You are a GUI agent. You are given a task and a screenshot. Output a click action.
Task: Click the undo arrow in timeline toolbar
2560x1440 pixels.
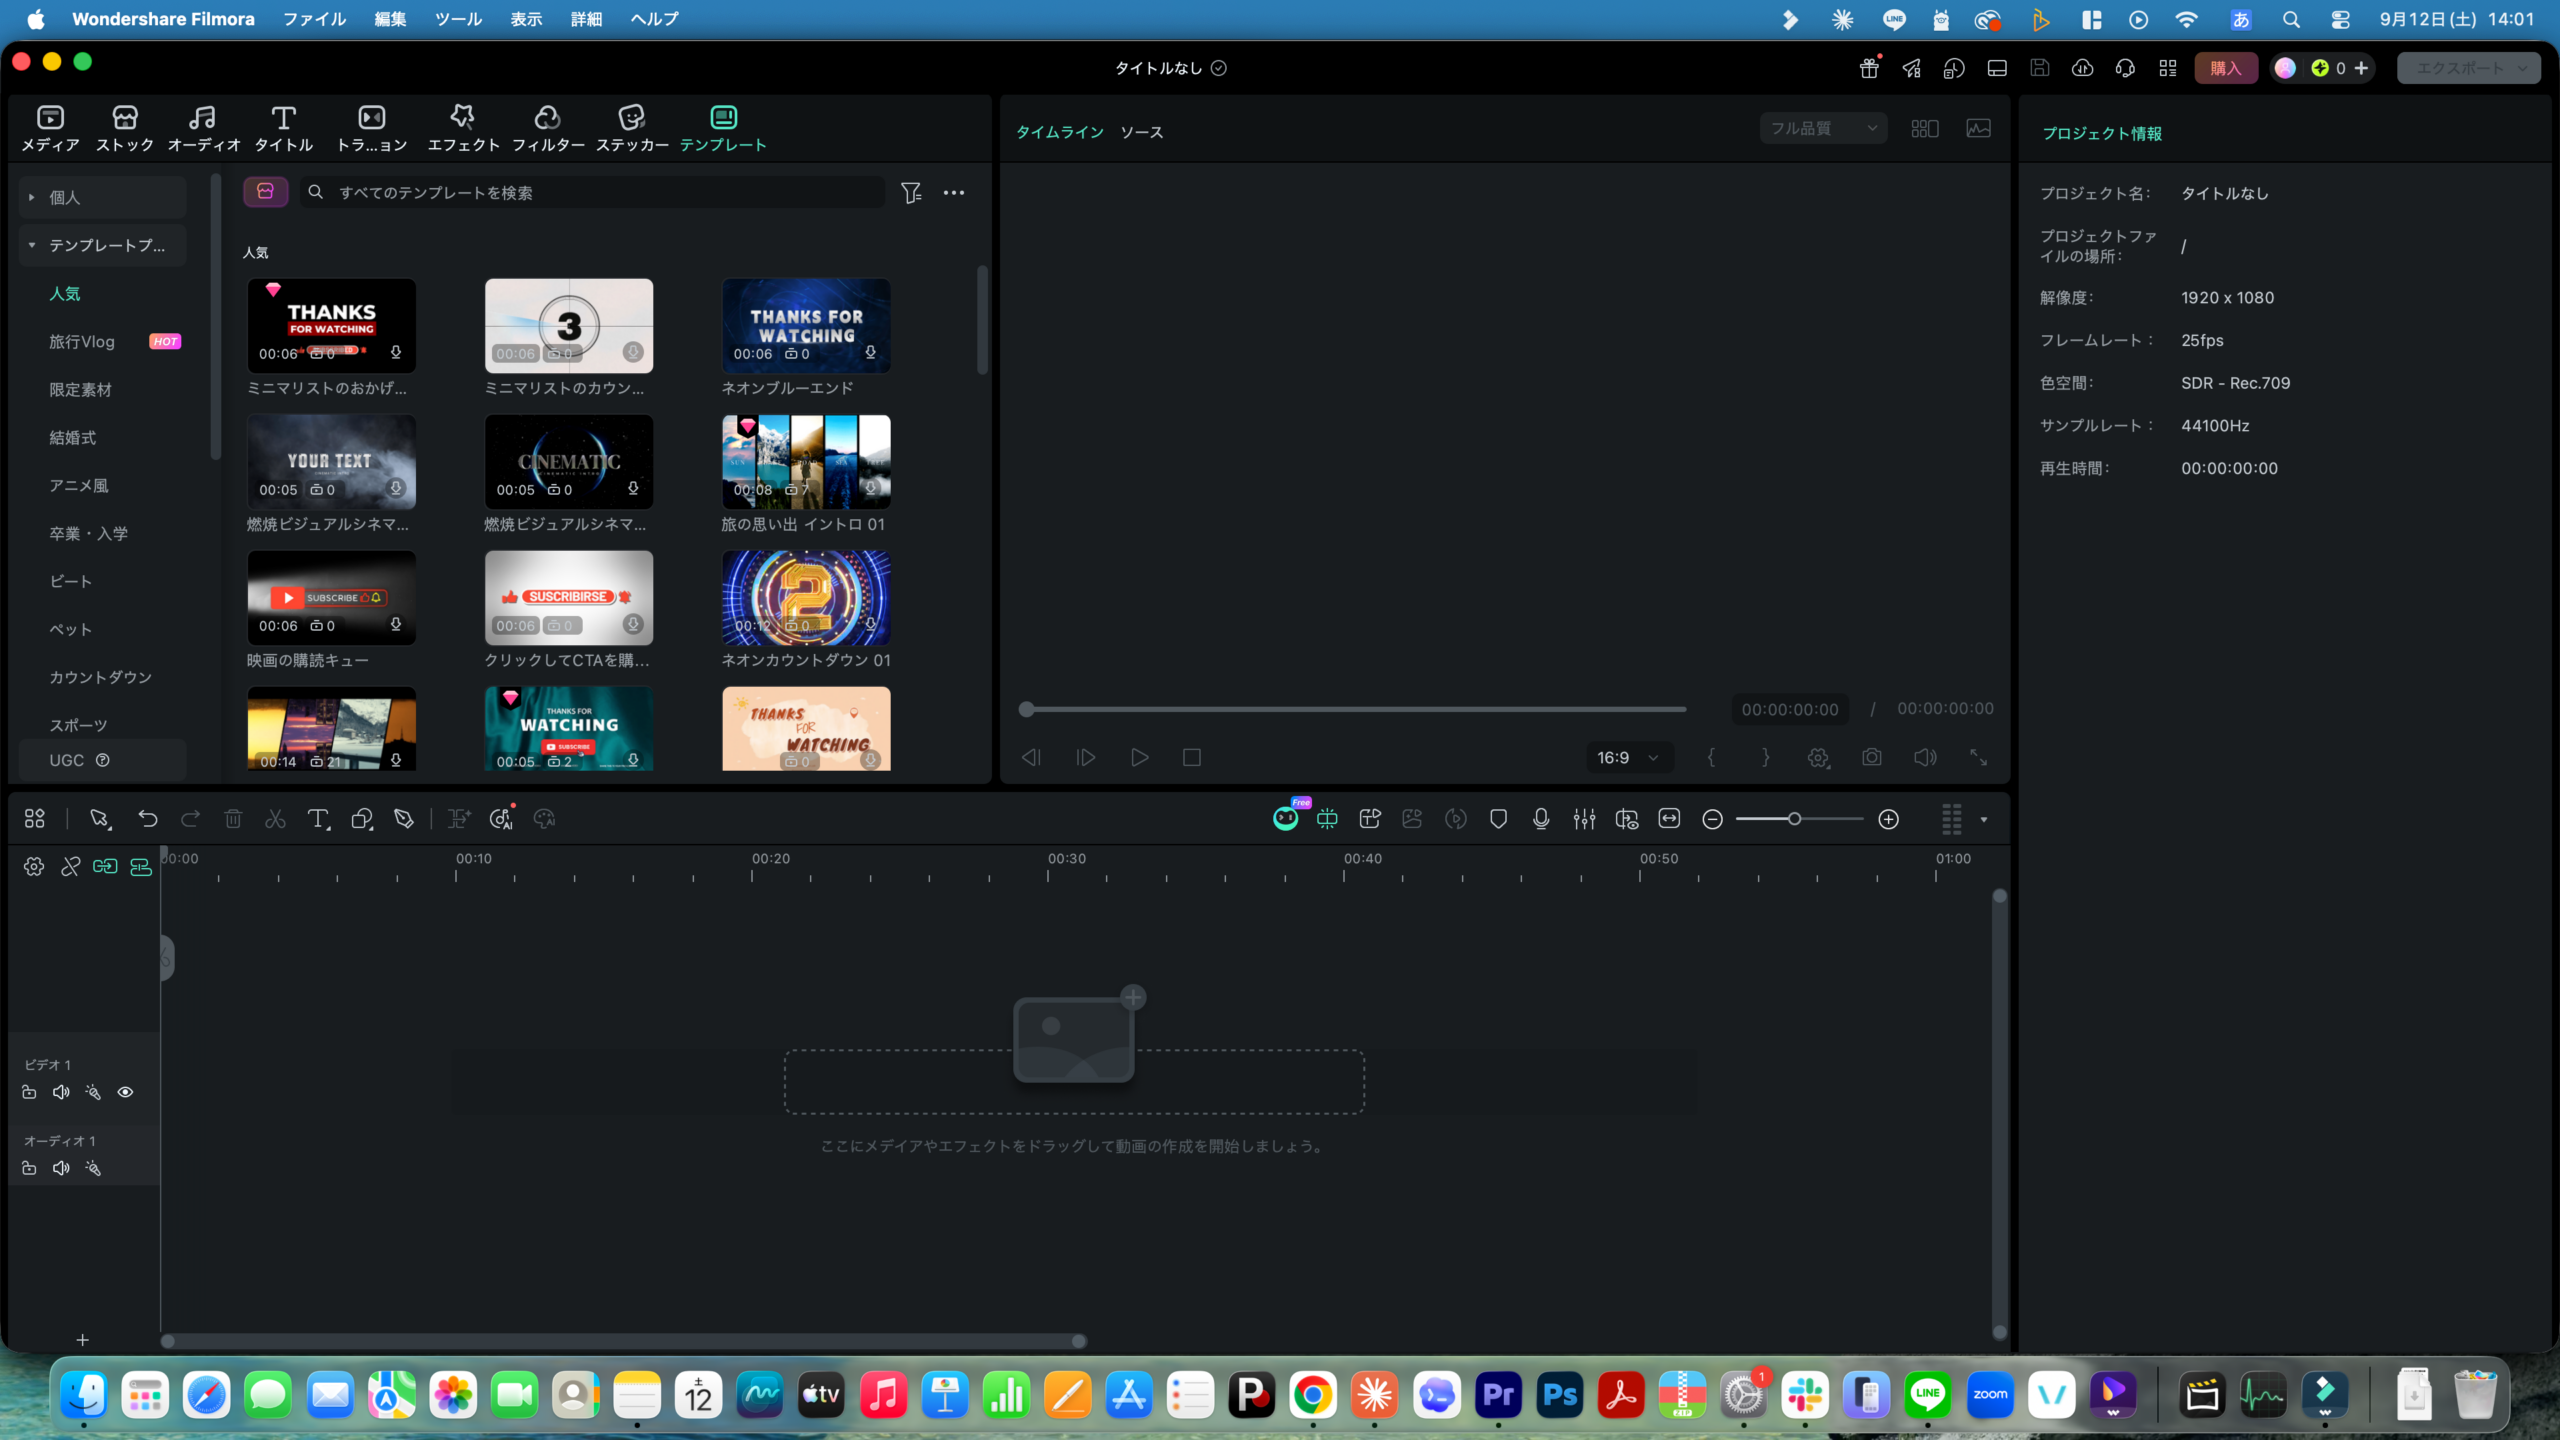click(148, 819)
